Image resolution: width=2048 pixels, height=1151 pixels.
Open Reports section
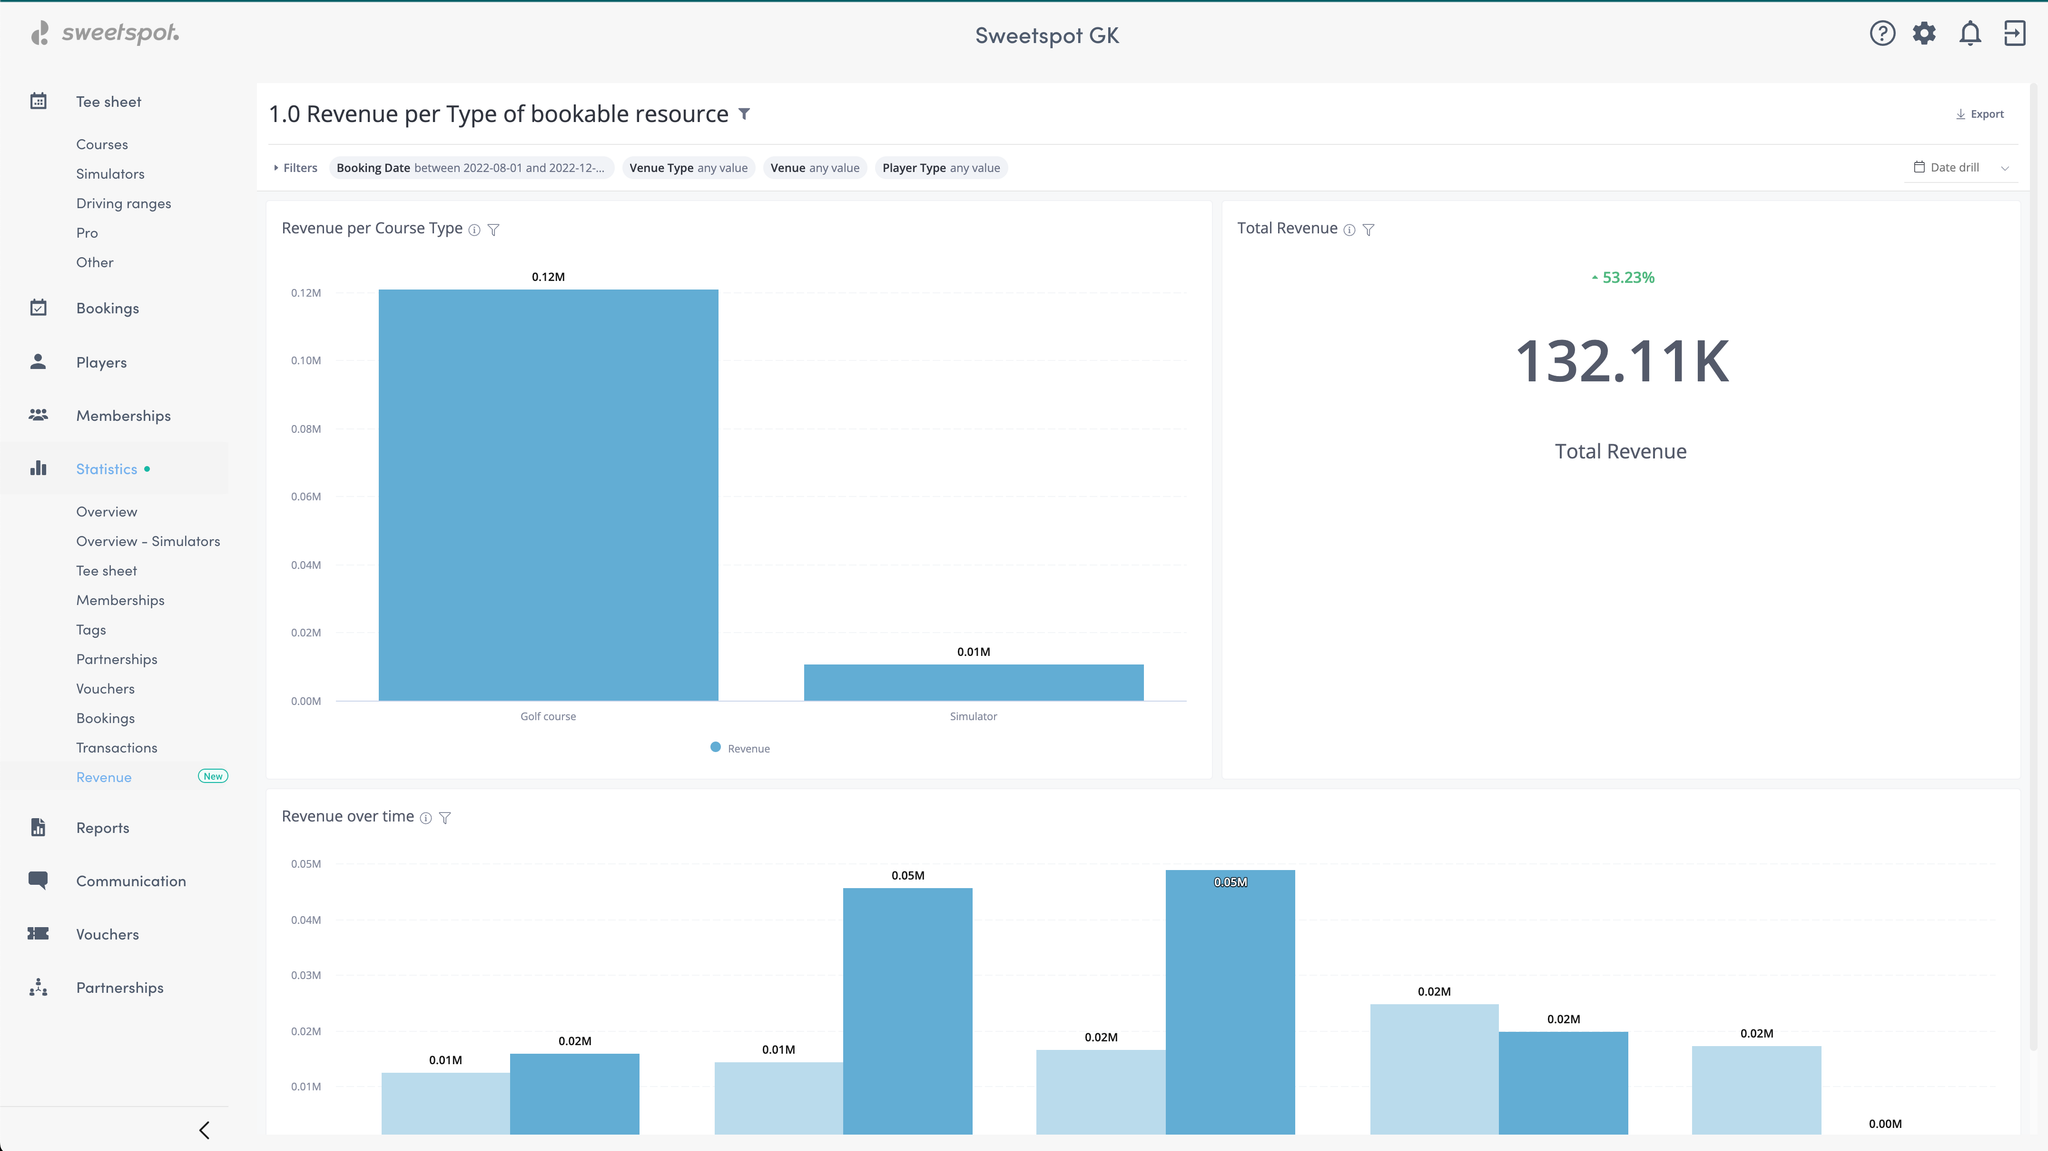coord(102,827)
